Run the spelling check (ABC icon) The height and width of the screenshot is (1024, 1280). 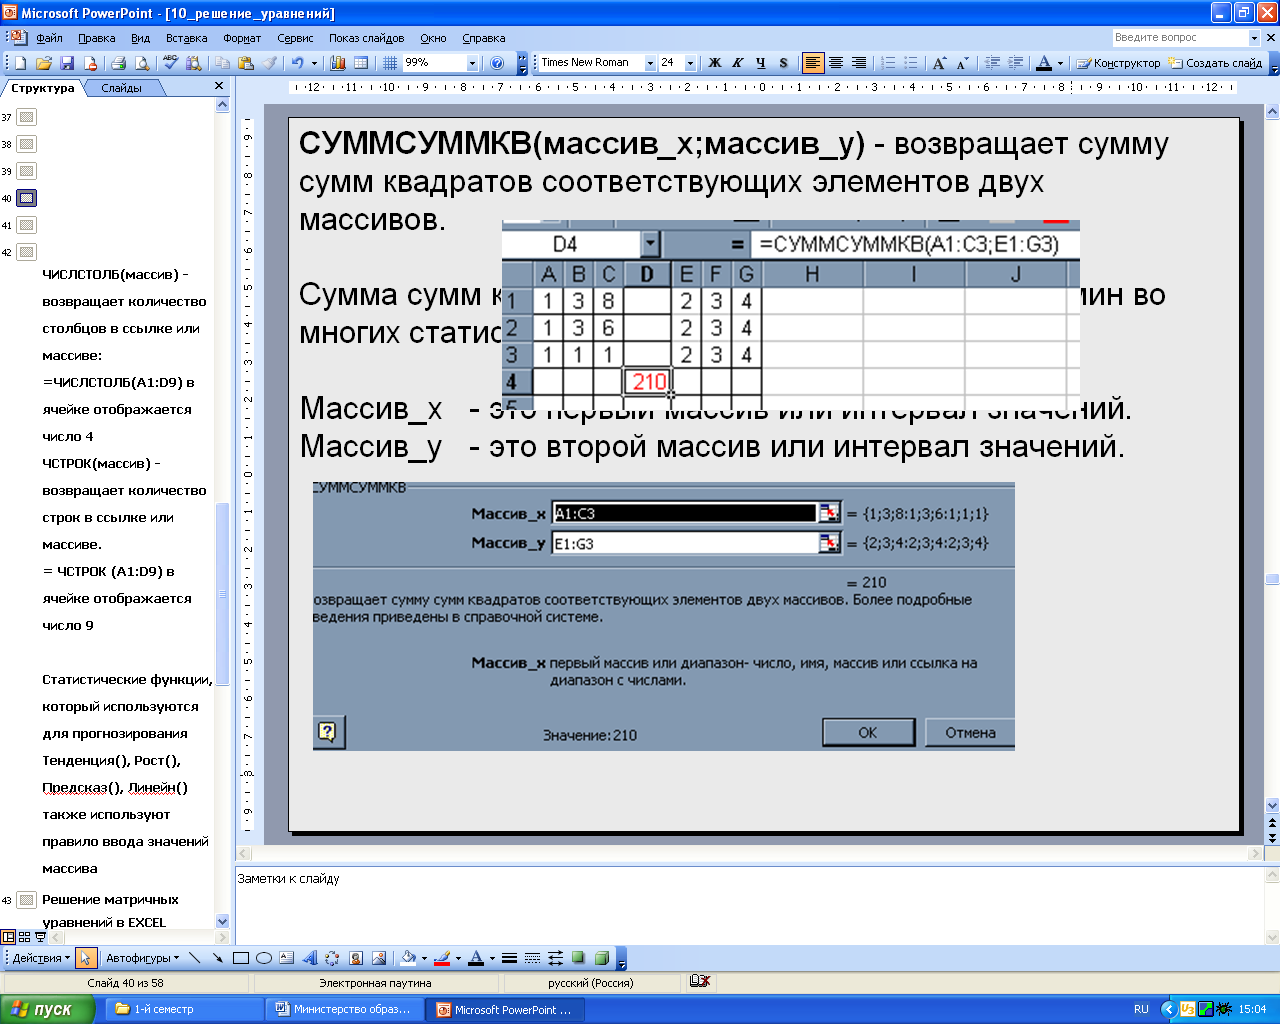pos(170,63)
